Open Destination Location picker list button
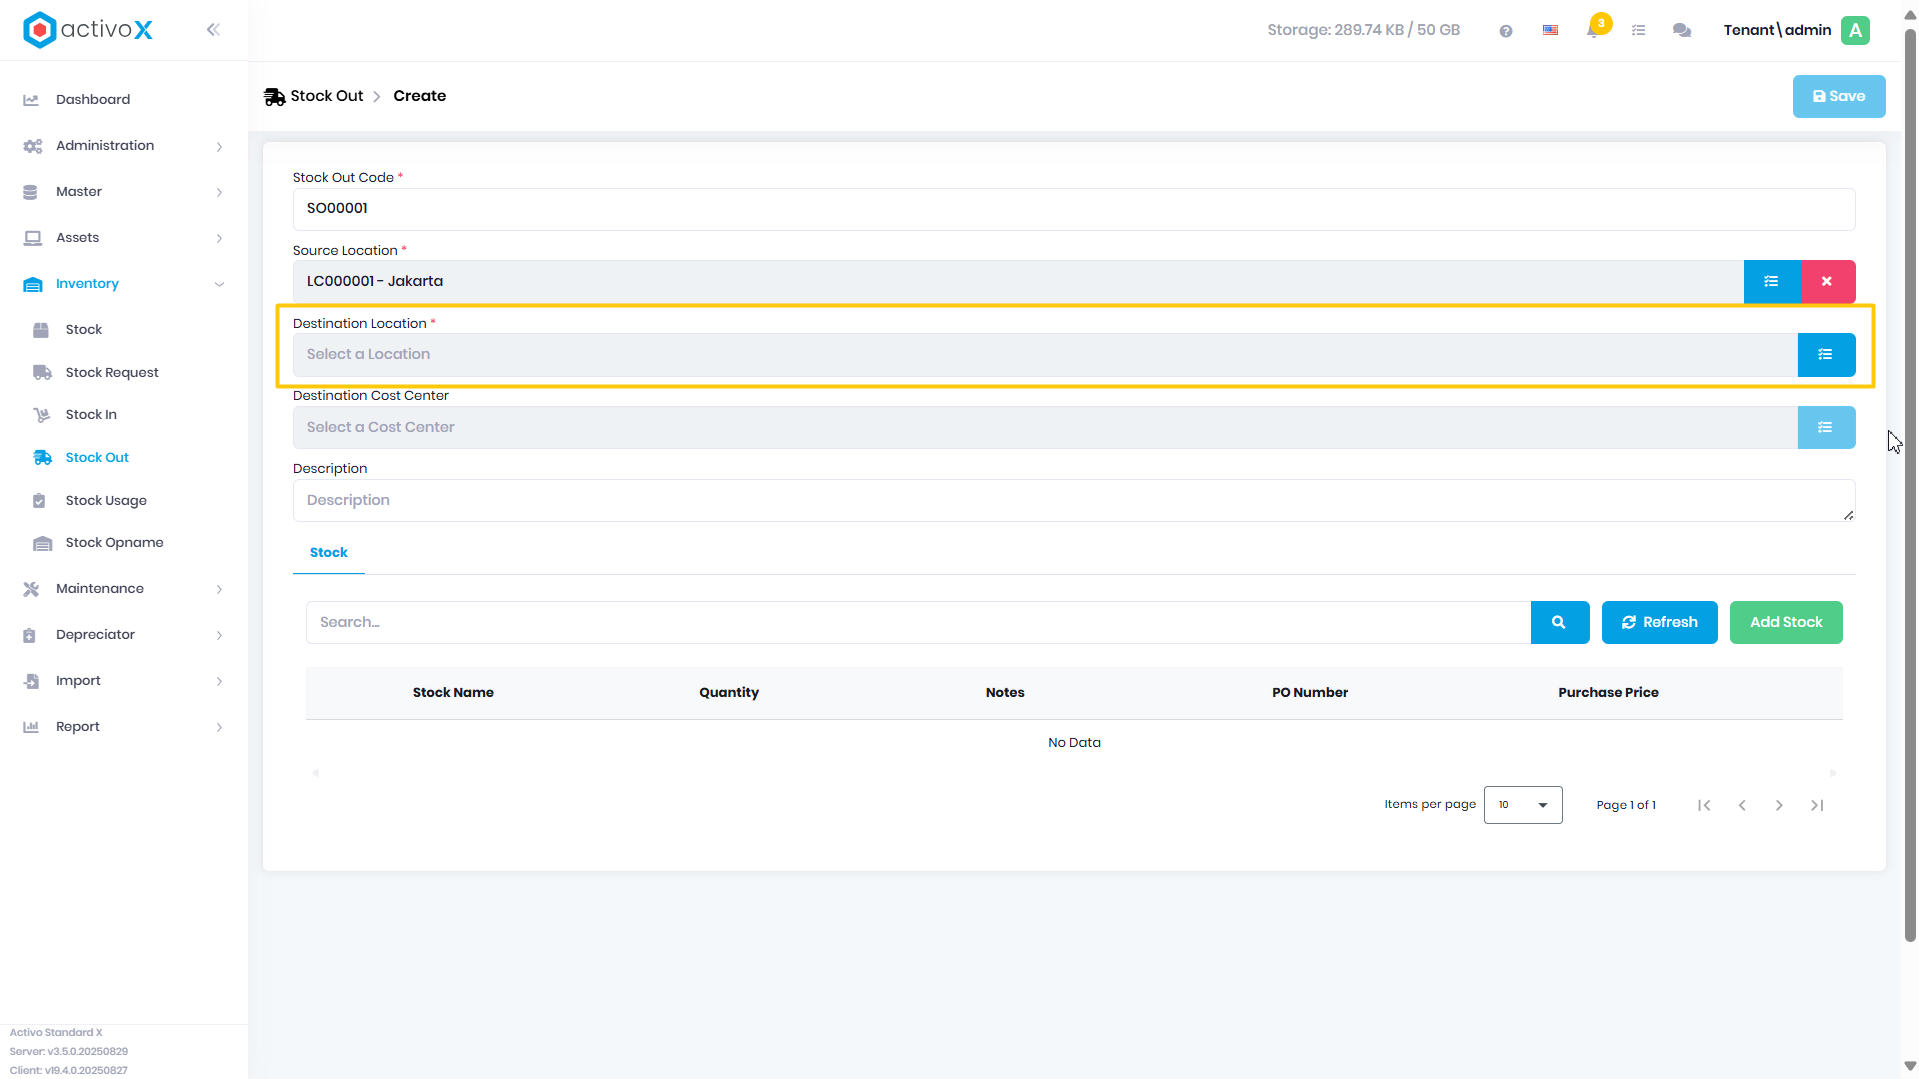Screen dimensions: 1919x1079 click(x=1826, y=354)
